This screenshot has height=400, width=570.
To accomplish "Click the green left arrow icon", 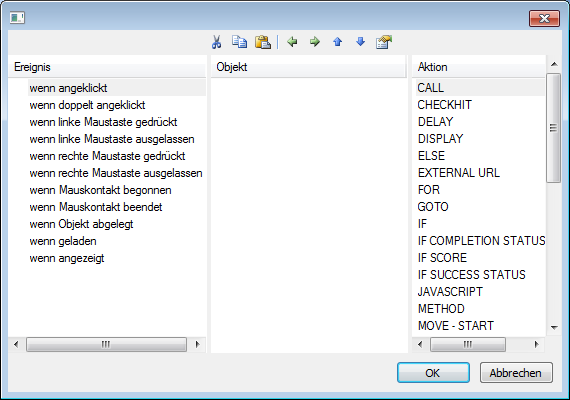I will (292, 42).
